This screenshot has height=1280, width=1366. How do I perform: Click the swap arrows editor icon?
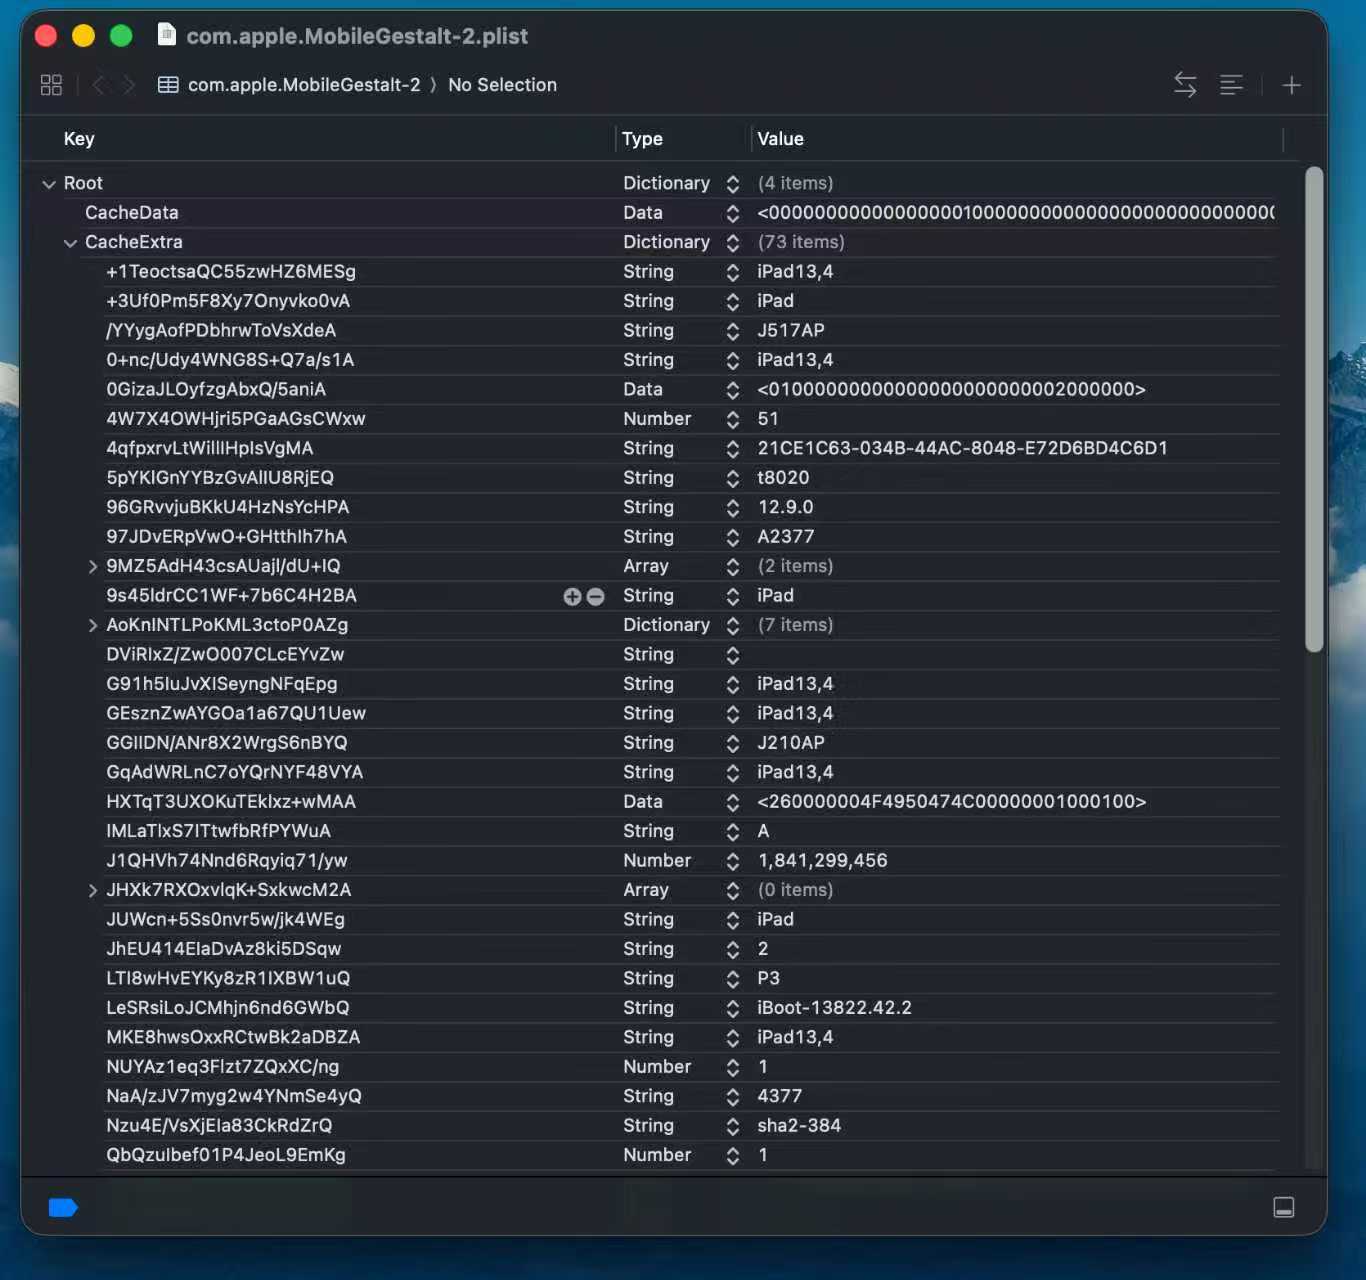tap(1185, 85)
